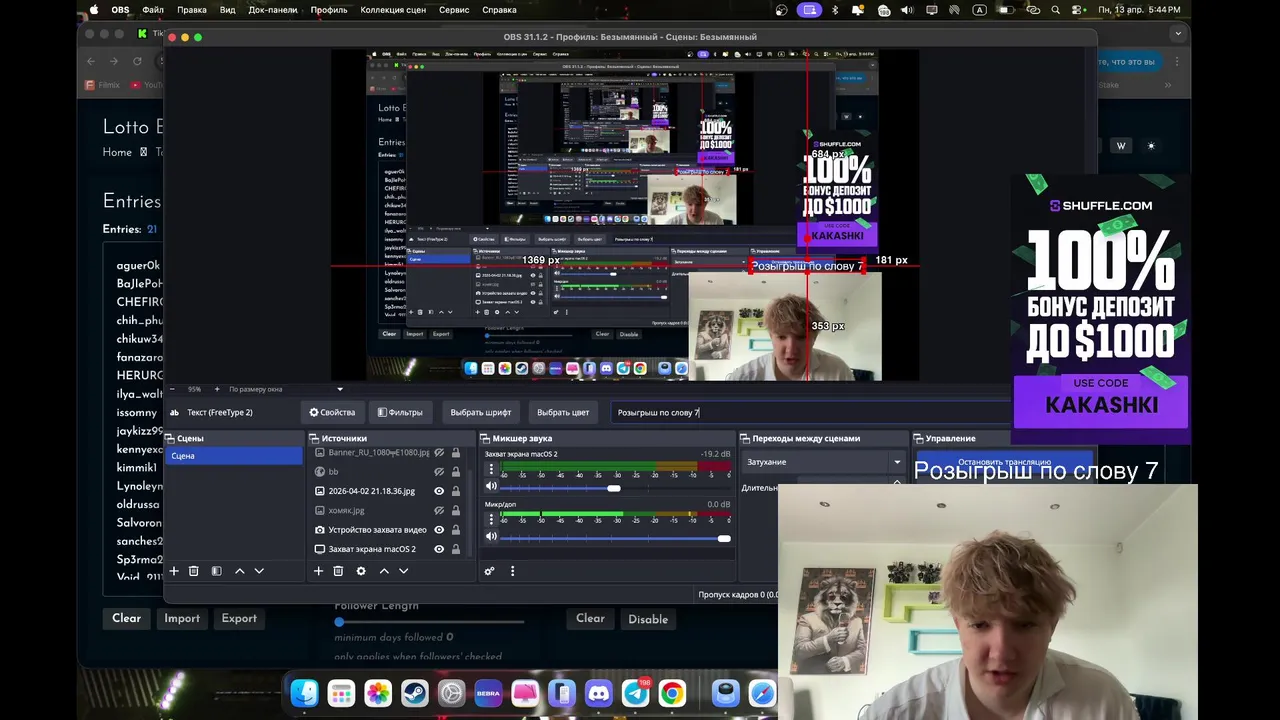Viewport: 1280px width, 720px height.
Task: Open the Справка menu
Action: [x=500, y=10]
